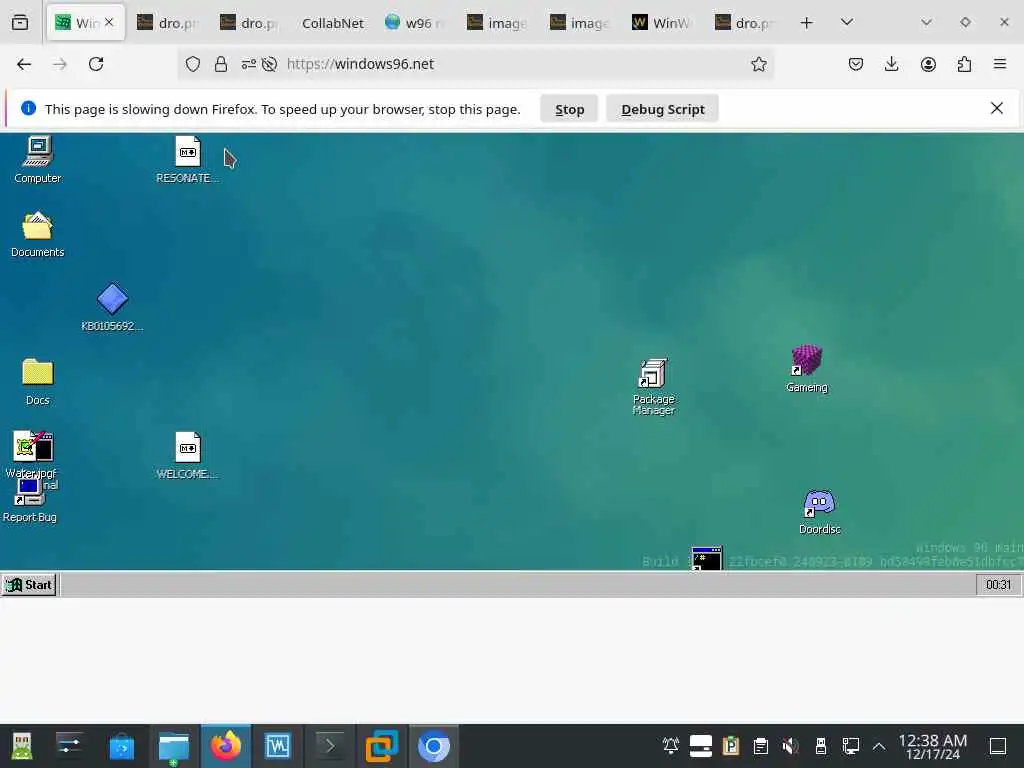
Task: Expand the hidden system tray icons
Action: [x=879, y=746]
